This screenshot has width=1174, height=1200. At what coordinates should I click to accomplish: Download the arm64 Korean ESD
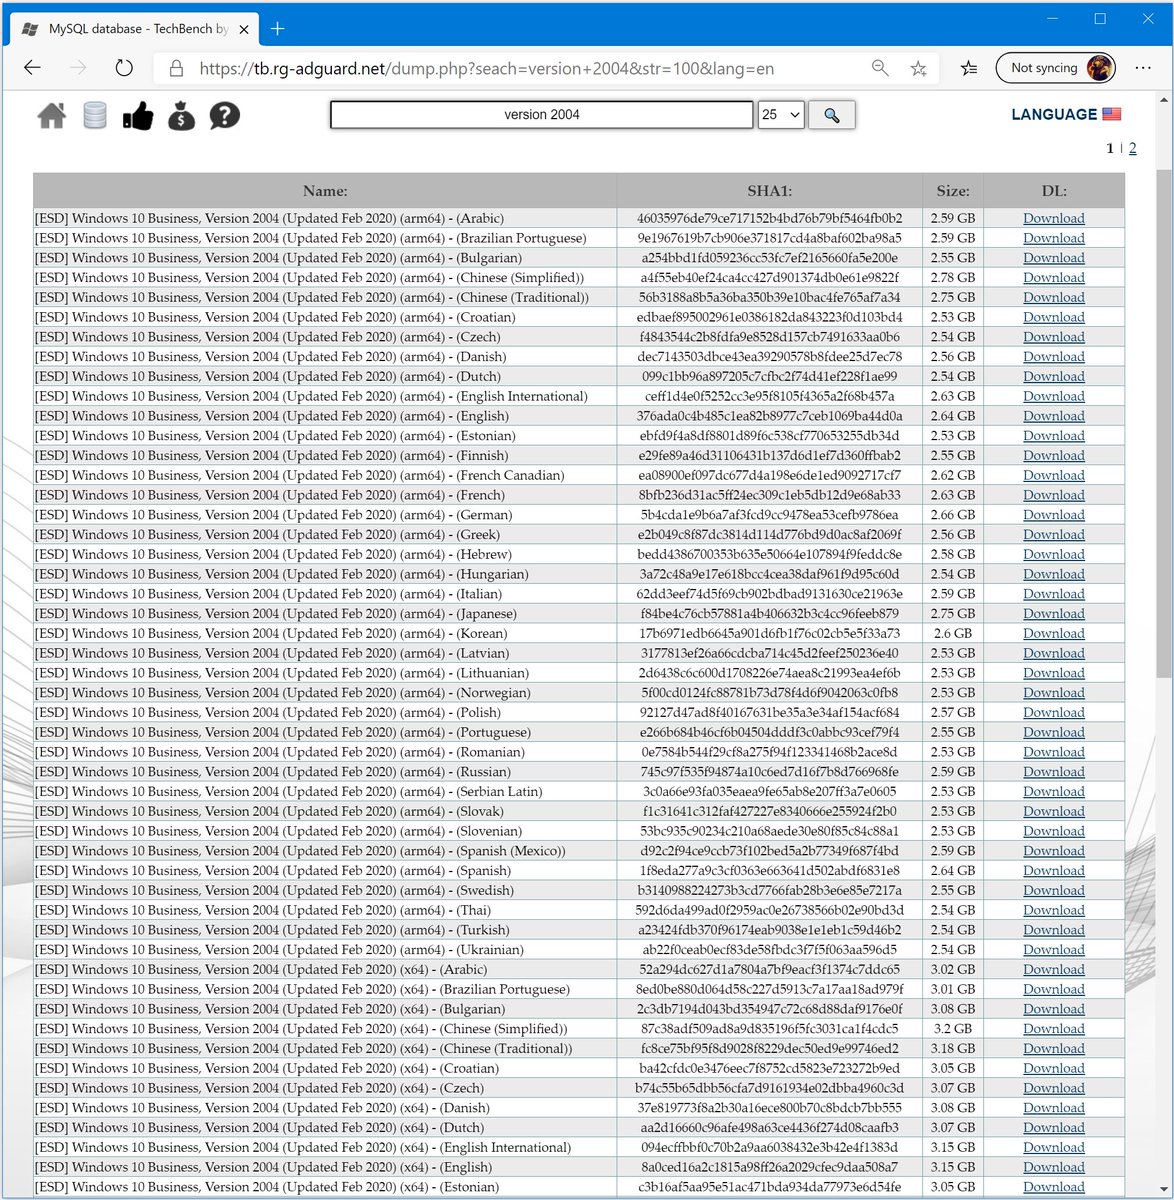tap(1054, 633)
